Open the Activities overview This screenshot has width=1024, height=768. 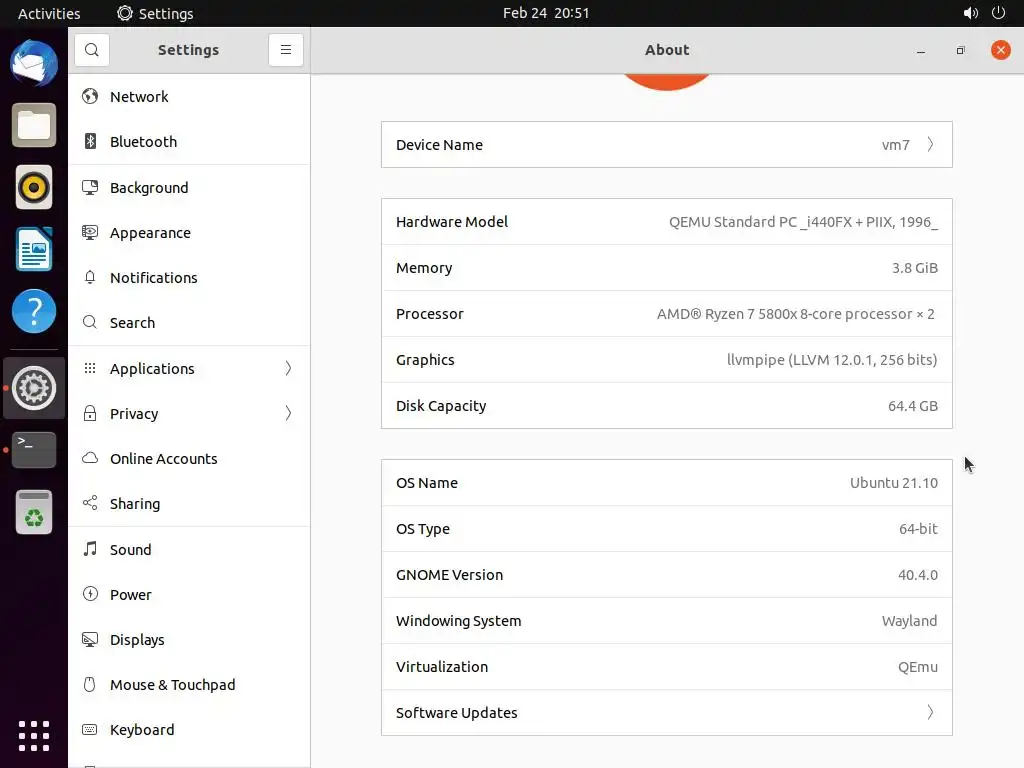(49, 13)
